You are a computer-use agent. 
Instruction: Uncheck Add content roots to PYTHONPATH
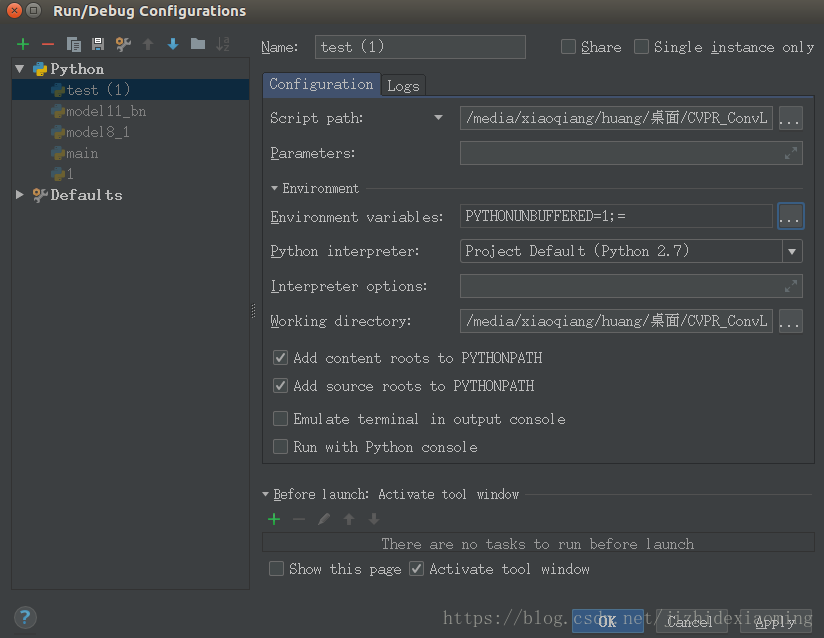click(281, 358)
